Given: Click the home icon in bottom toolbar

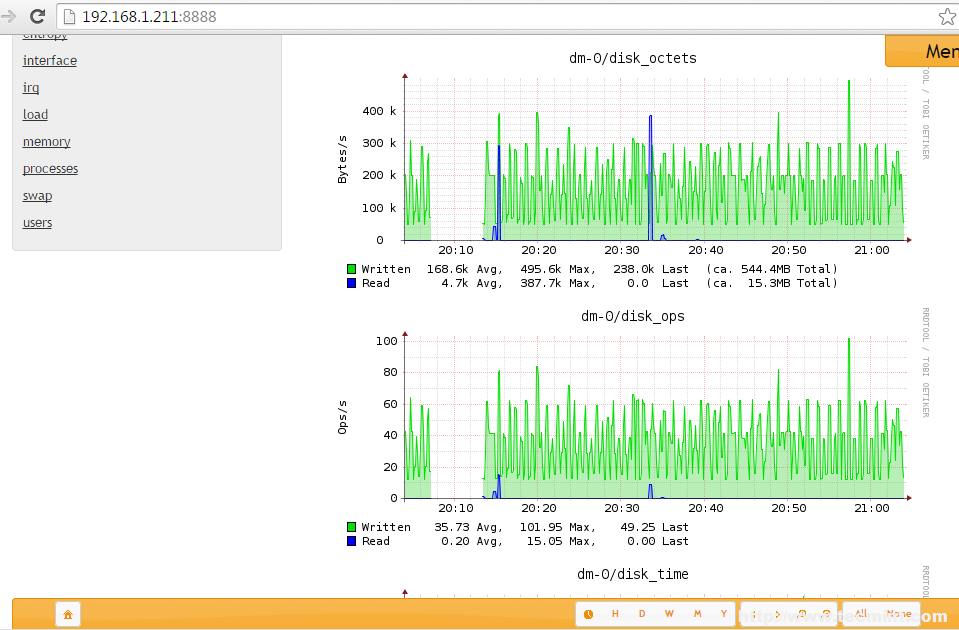Looking at the screenshot, I should (68, 614).
